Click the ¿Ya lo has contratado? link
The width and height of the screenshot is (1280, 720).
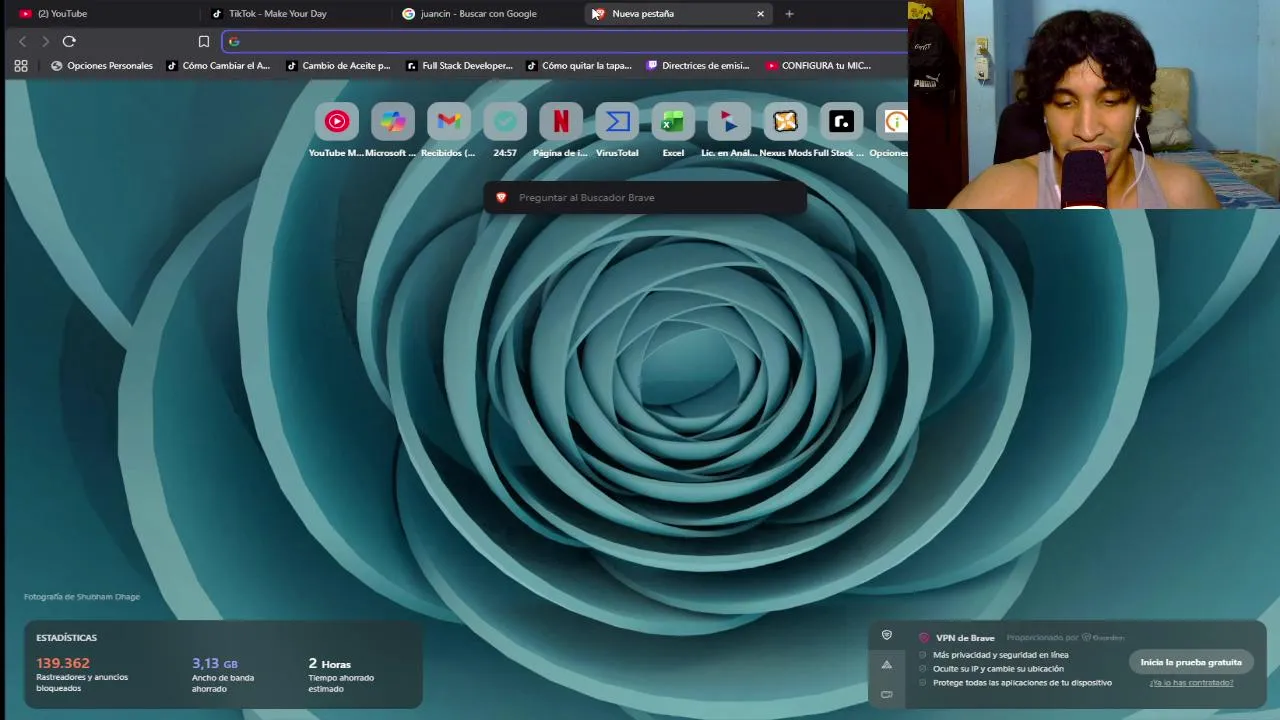(x=1191, y=683)
